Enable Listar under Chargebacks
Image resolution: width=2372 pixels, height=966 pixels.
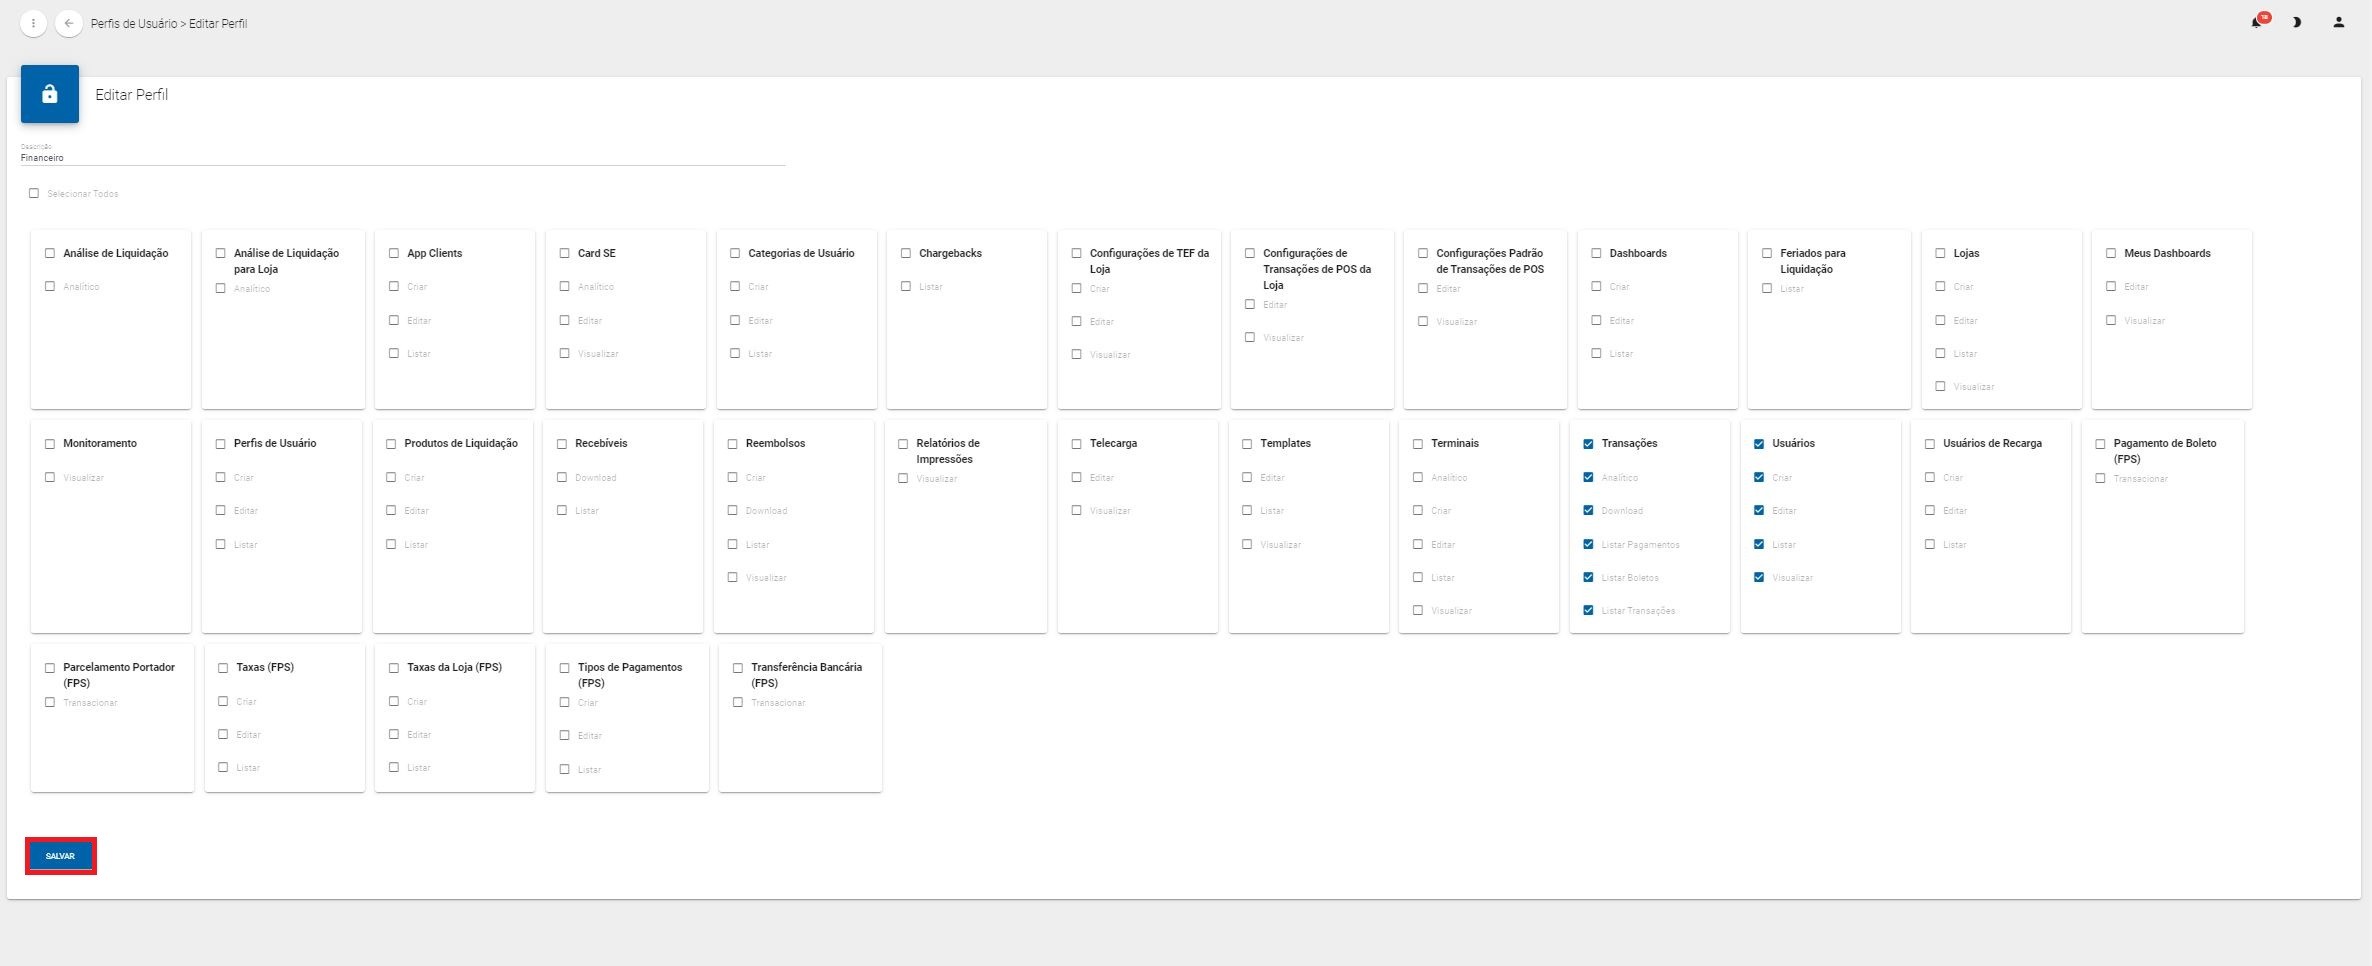(906, 287)
